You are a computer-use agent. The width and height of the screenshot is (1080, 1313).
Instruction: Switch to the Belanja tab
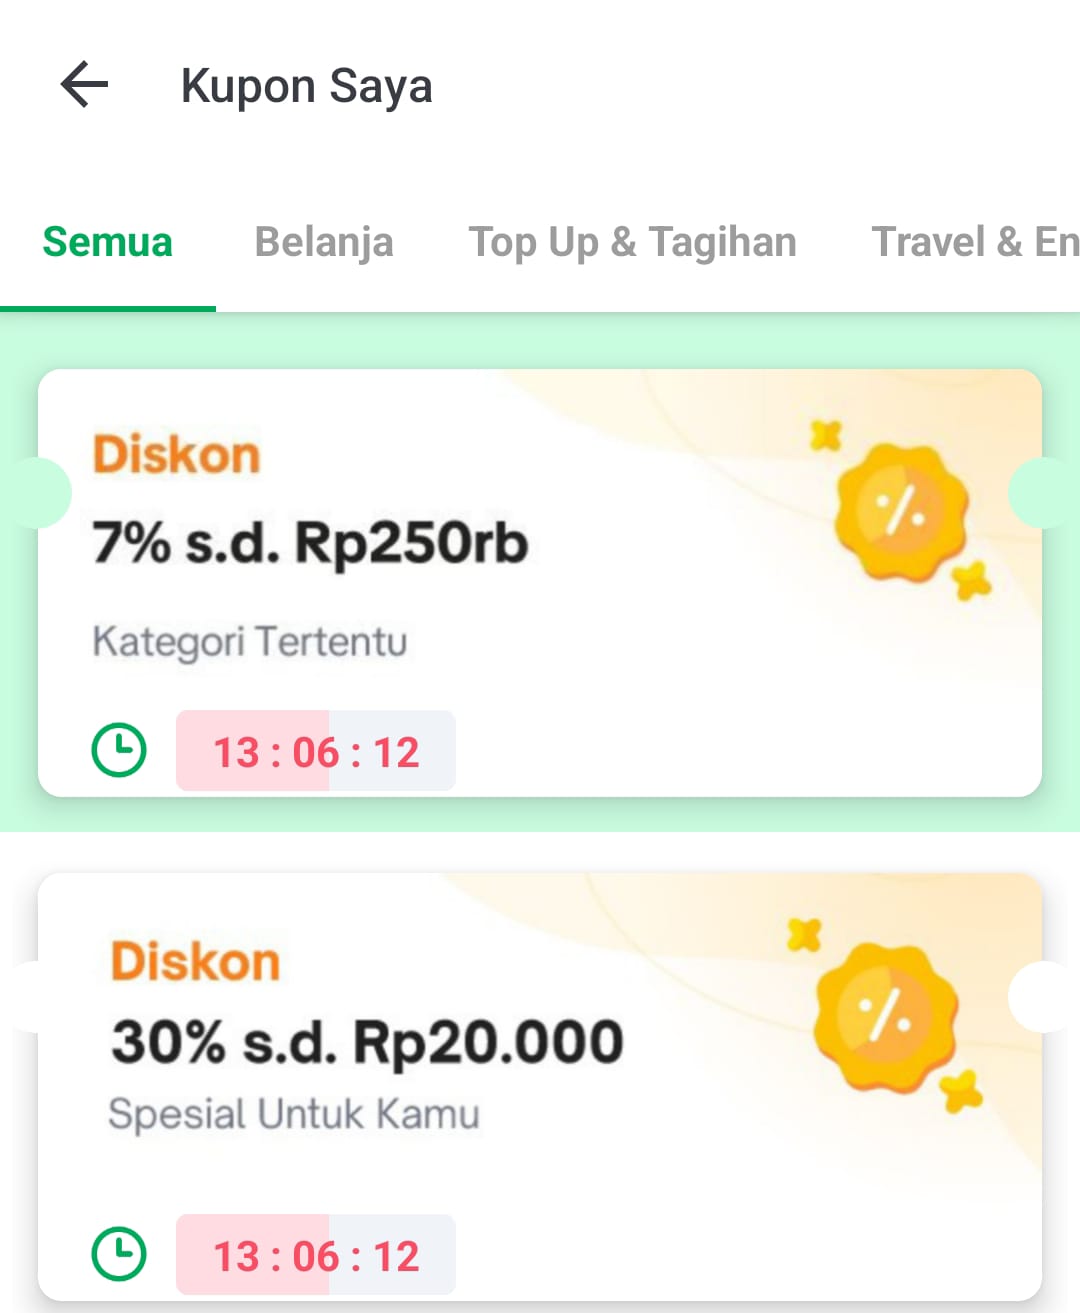pos(324,242)
